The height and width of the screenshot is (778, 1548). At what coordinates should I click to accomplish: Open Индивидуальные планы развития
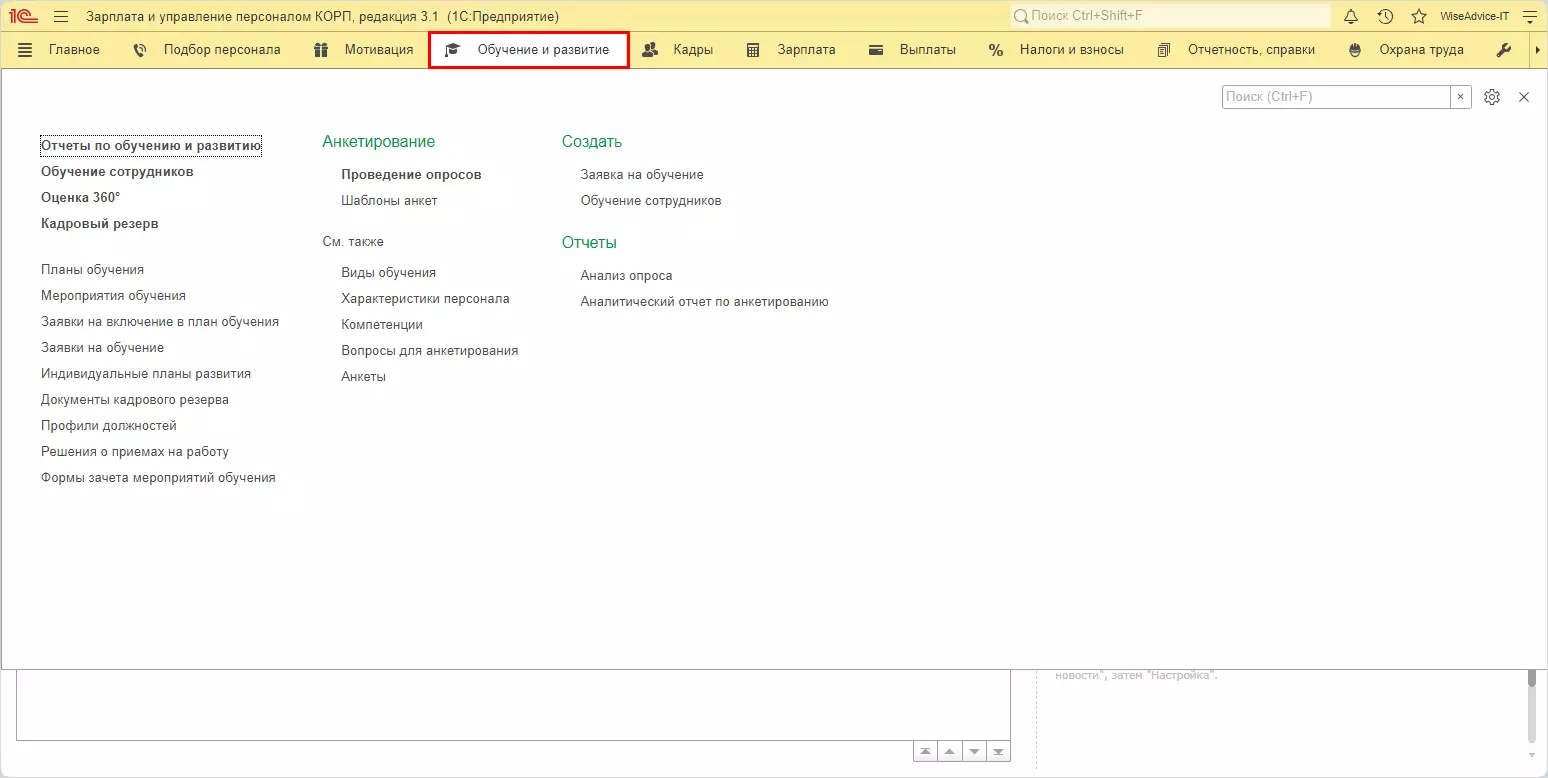click(146, 374)
